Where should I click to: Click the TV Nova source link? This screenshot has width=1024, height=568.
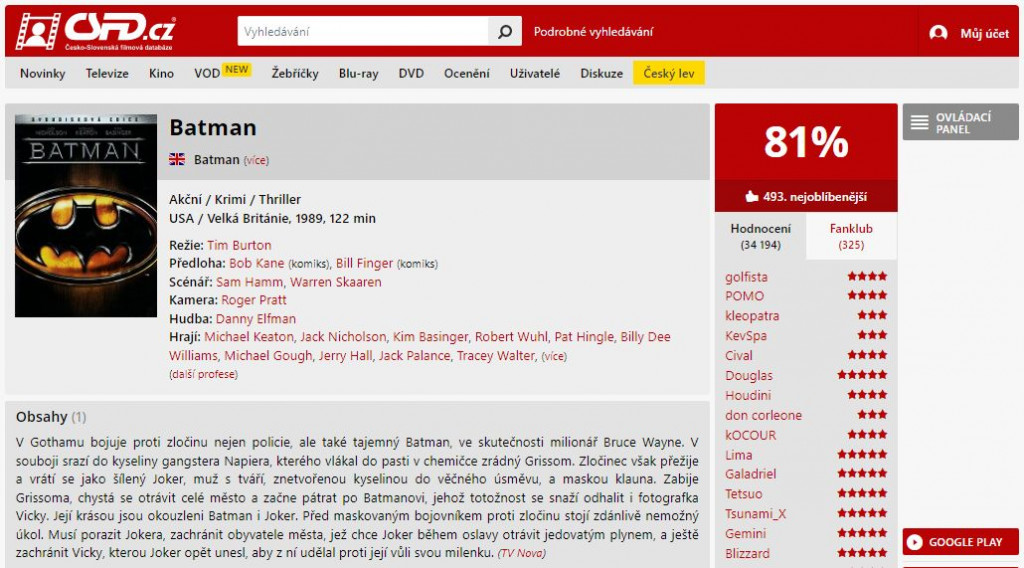tap(521, 554)
